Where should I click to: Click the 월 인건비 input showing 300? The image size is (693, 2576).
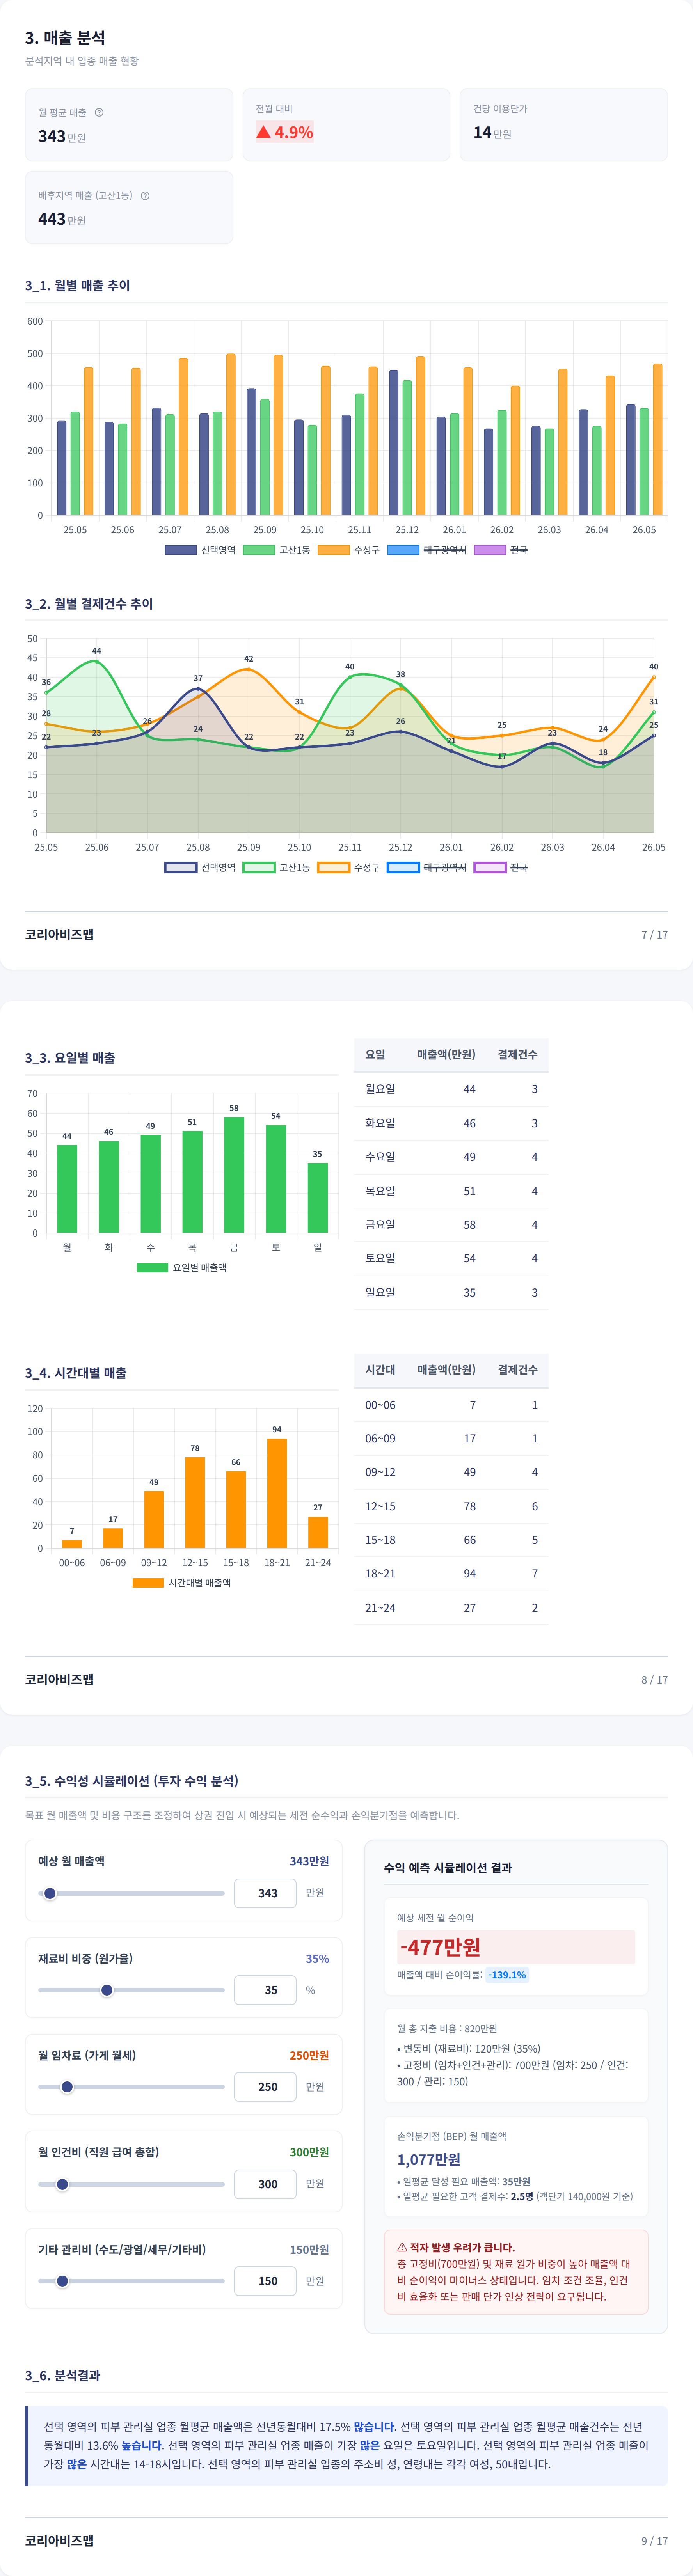265,2184
